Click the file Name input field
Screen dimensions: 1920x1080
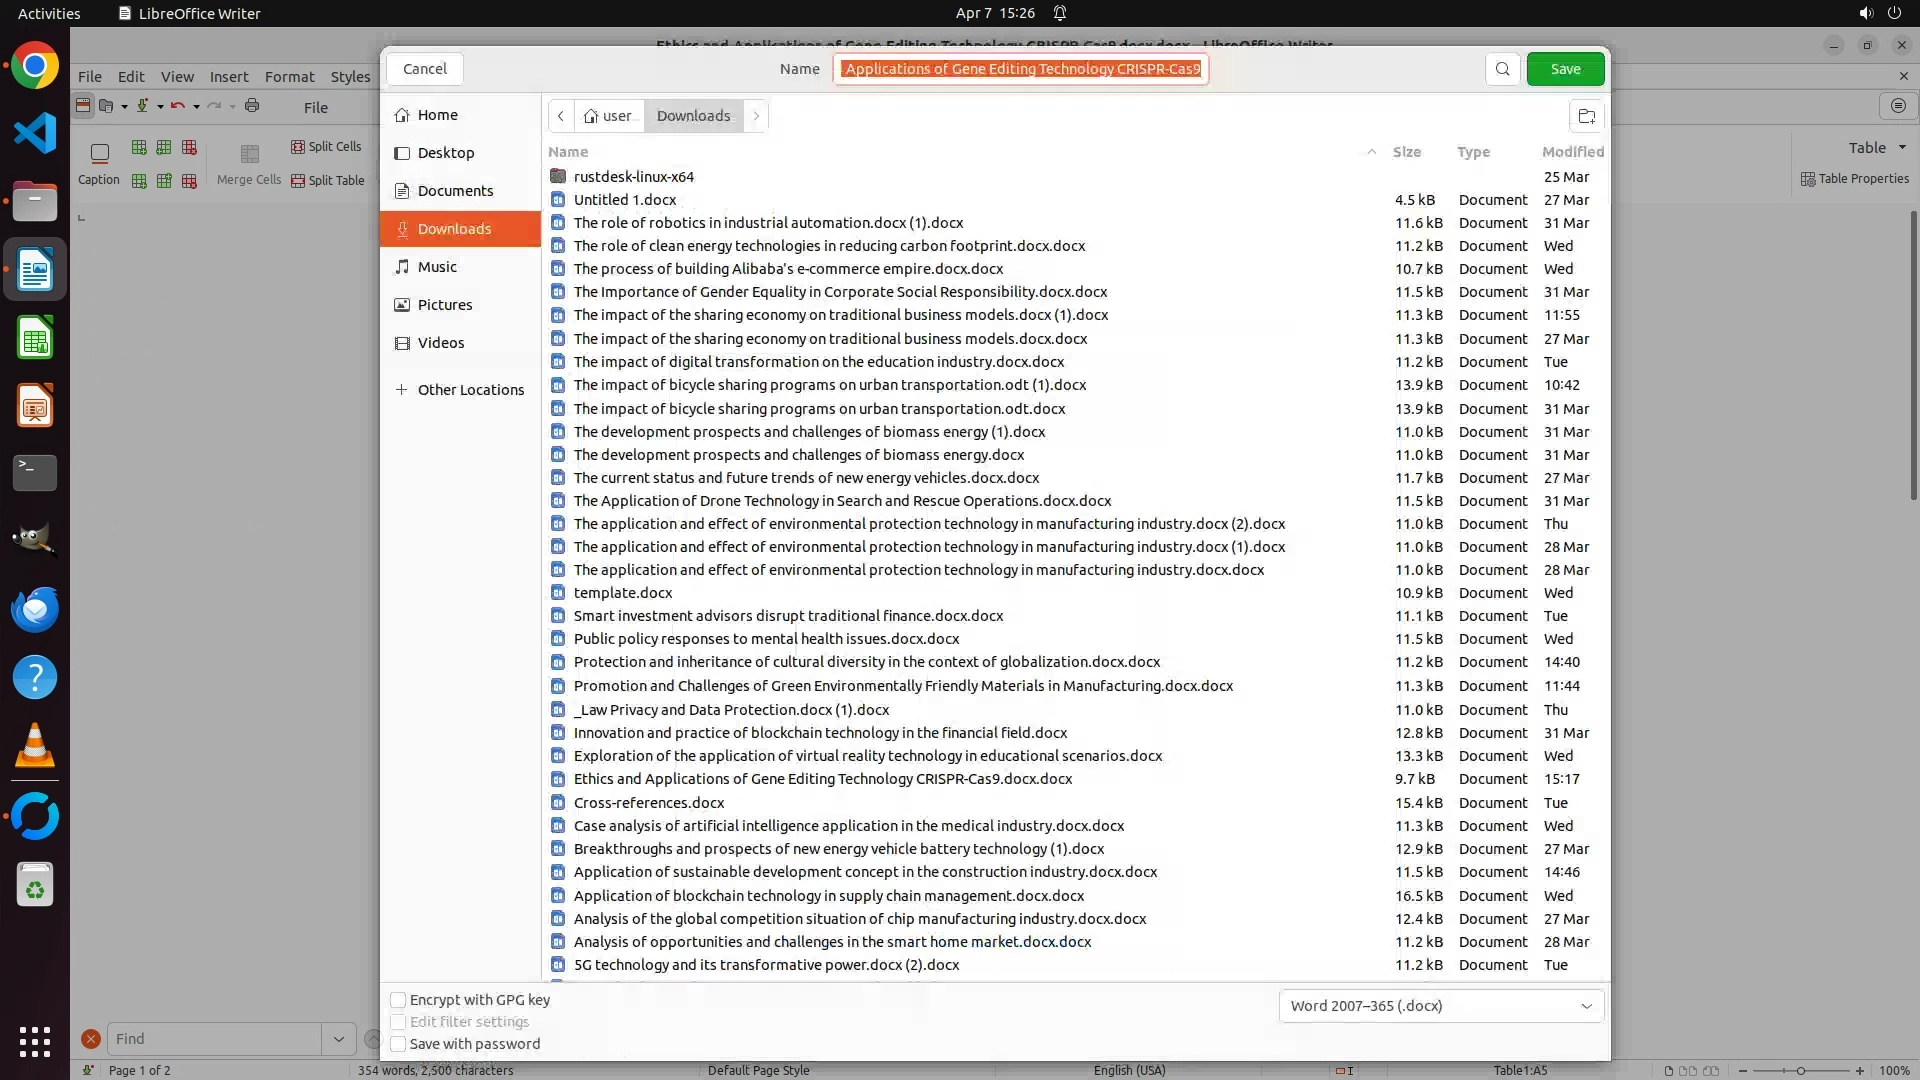click(x=1021, y=69)
